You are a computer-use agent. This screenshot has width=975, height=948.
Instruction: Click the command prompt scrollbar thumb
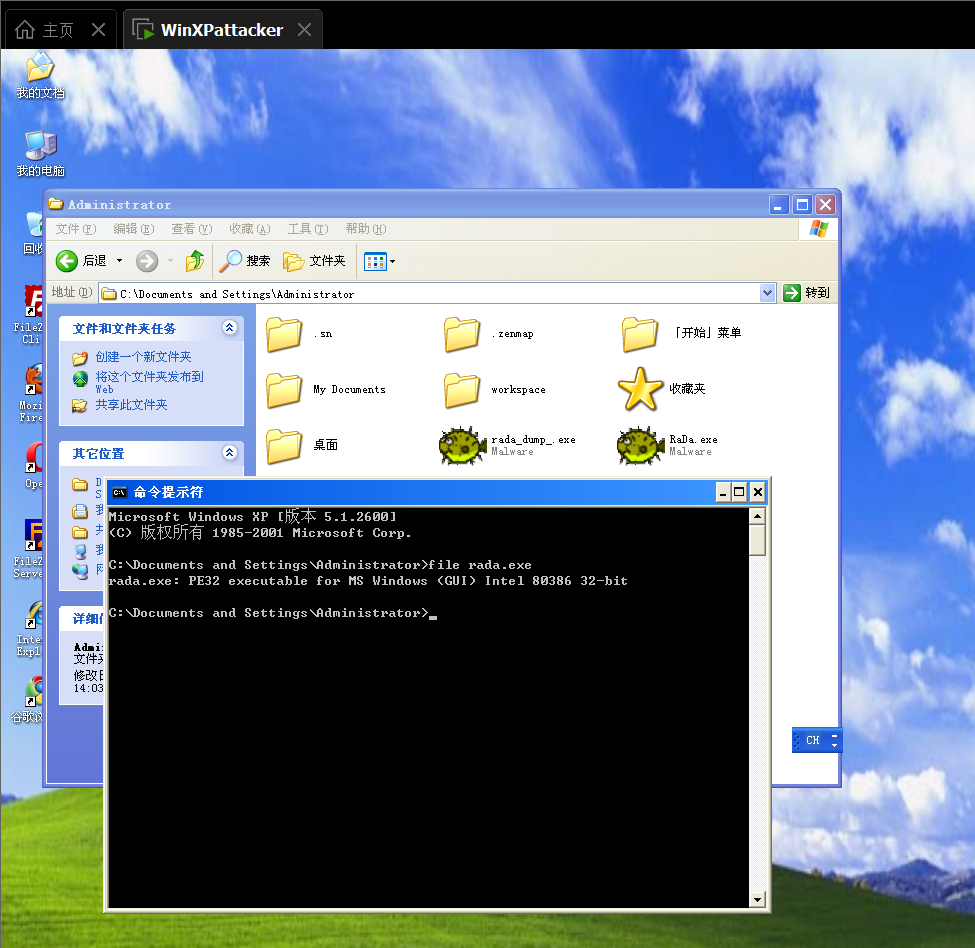click(x=757, y=540)
